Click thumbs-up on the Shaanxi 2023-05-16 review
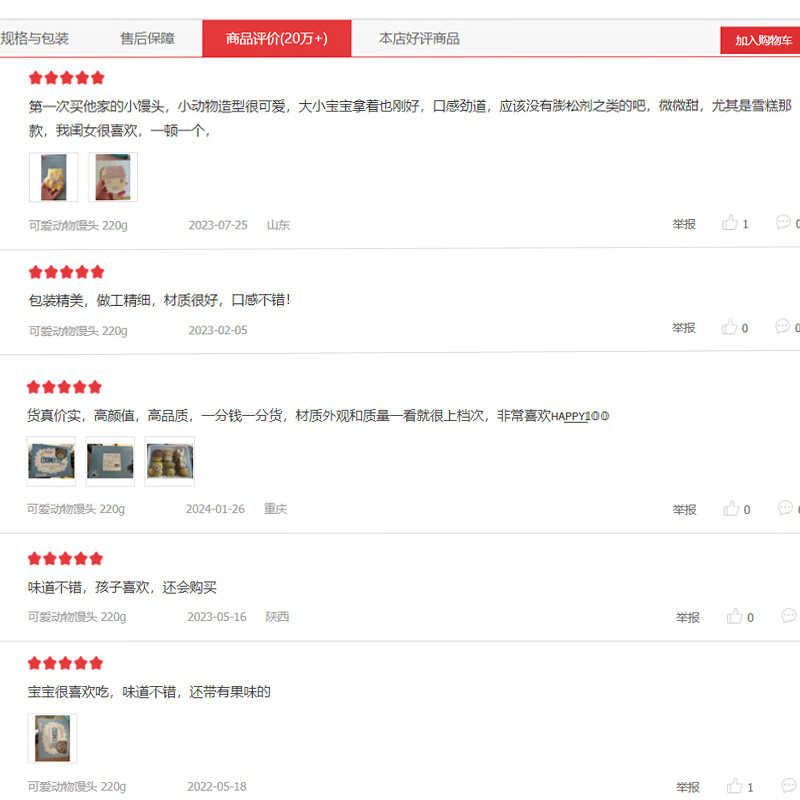Image resolution: width=800 pixels, height=800 pixels. (735, 616)
